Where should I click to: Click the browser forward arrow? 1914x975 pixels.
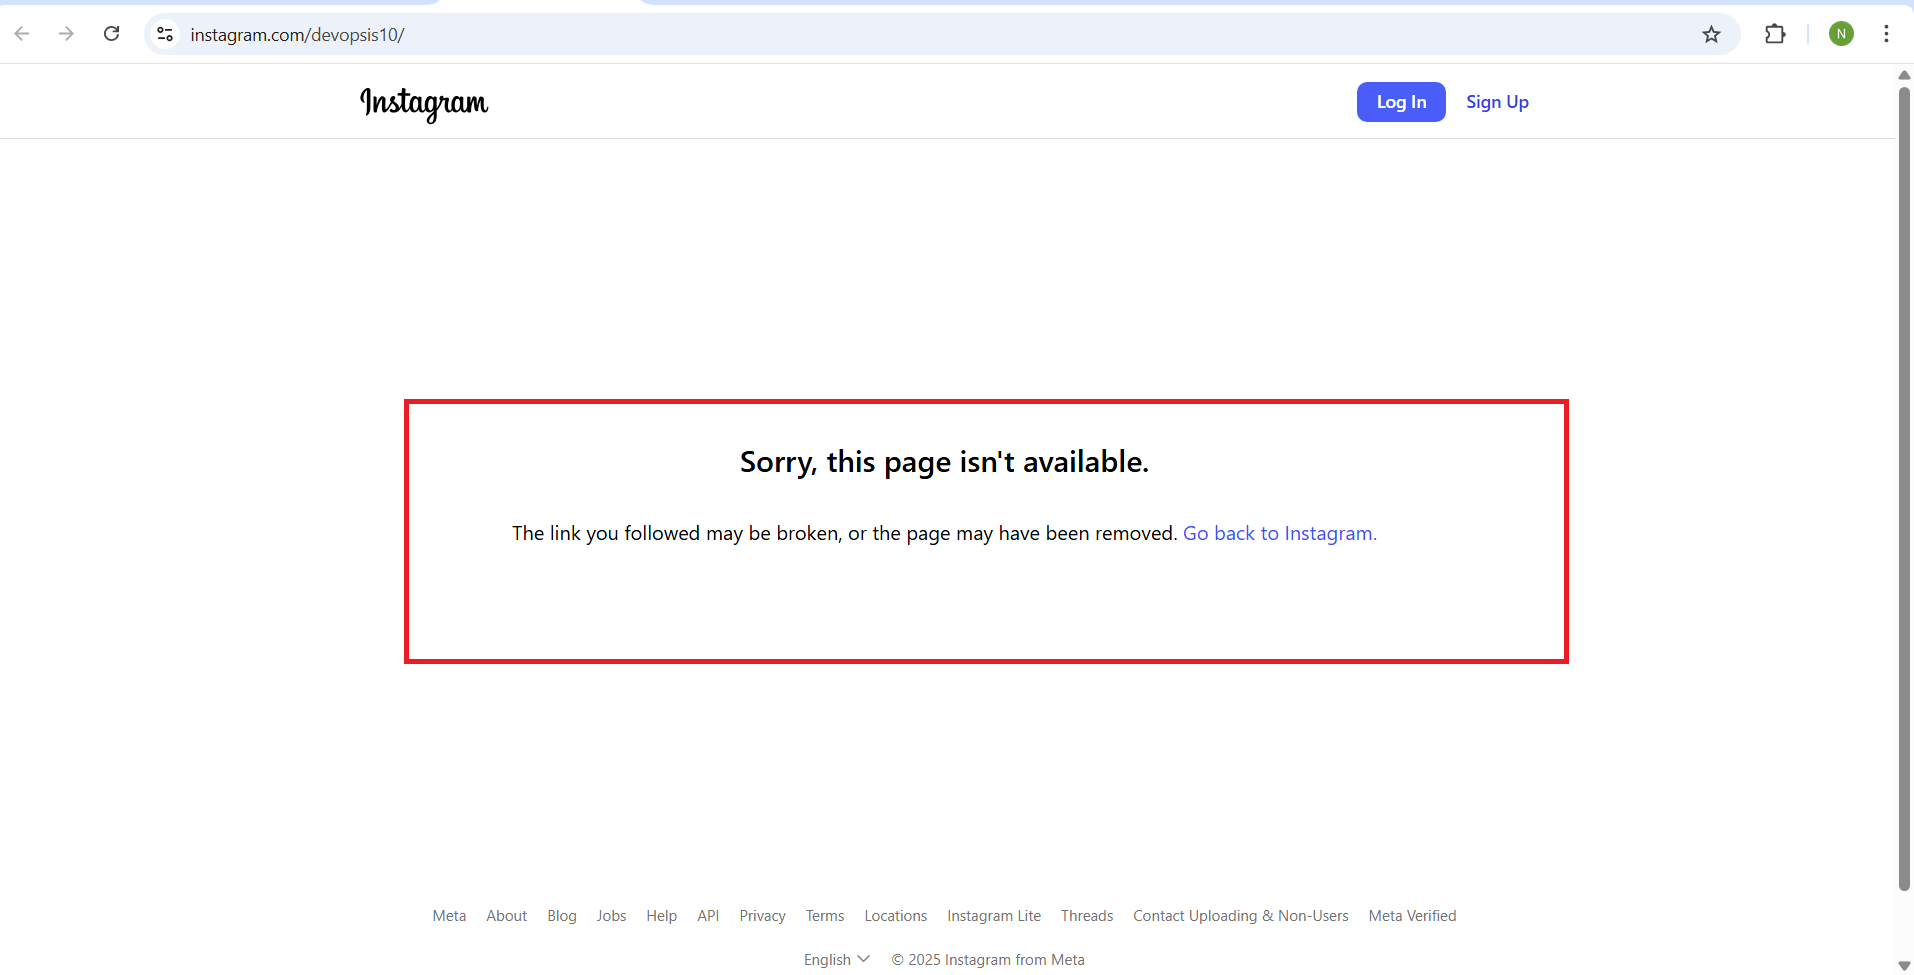pyautogui.click(x=66, y=34)
